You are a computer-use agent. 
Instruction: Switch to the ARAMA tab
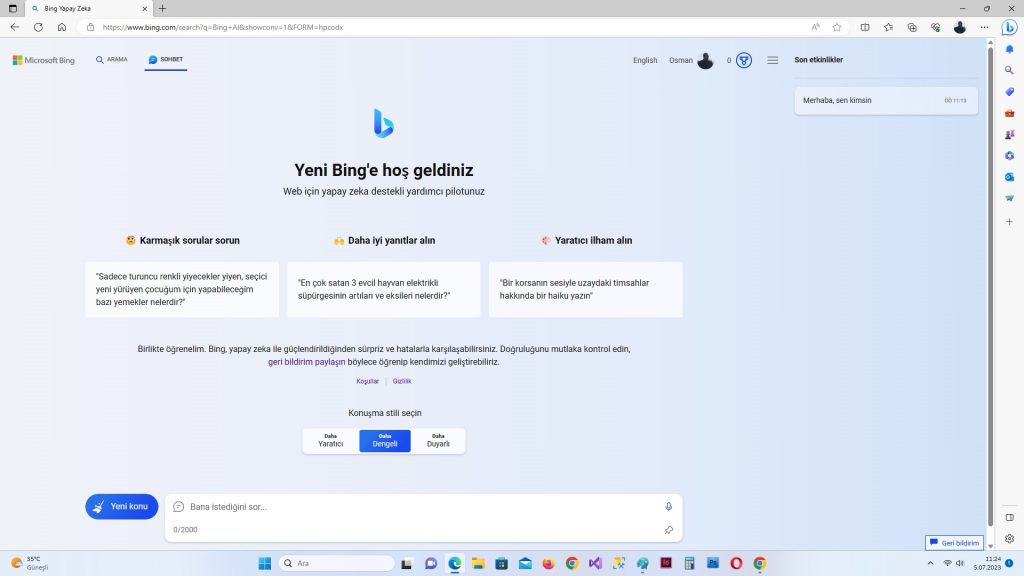[111, 59]
